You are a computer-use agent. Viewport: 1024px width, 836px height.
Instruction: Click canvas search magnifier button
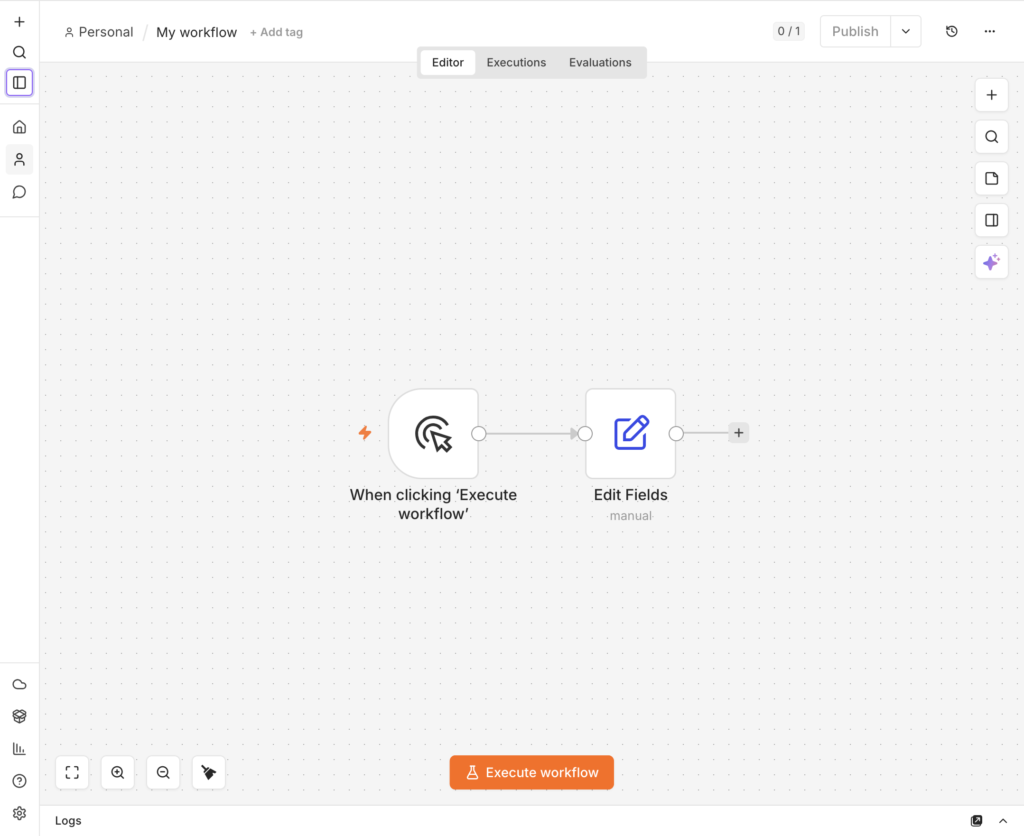[x=991, y=137]
